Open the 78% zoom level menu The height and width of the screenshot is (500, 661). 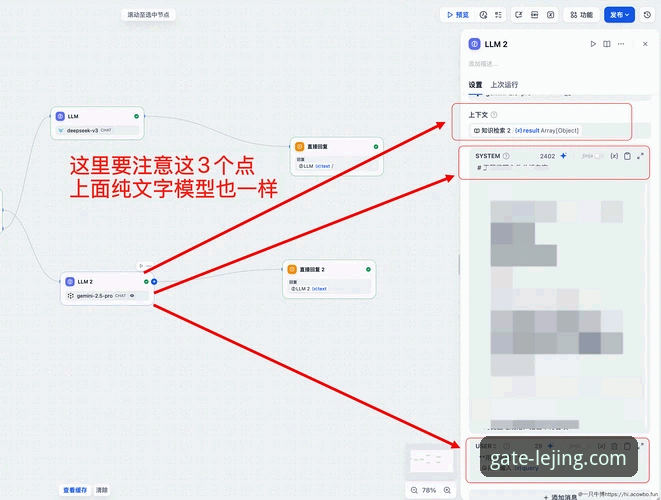click(x=429, y=490)
